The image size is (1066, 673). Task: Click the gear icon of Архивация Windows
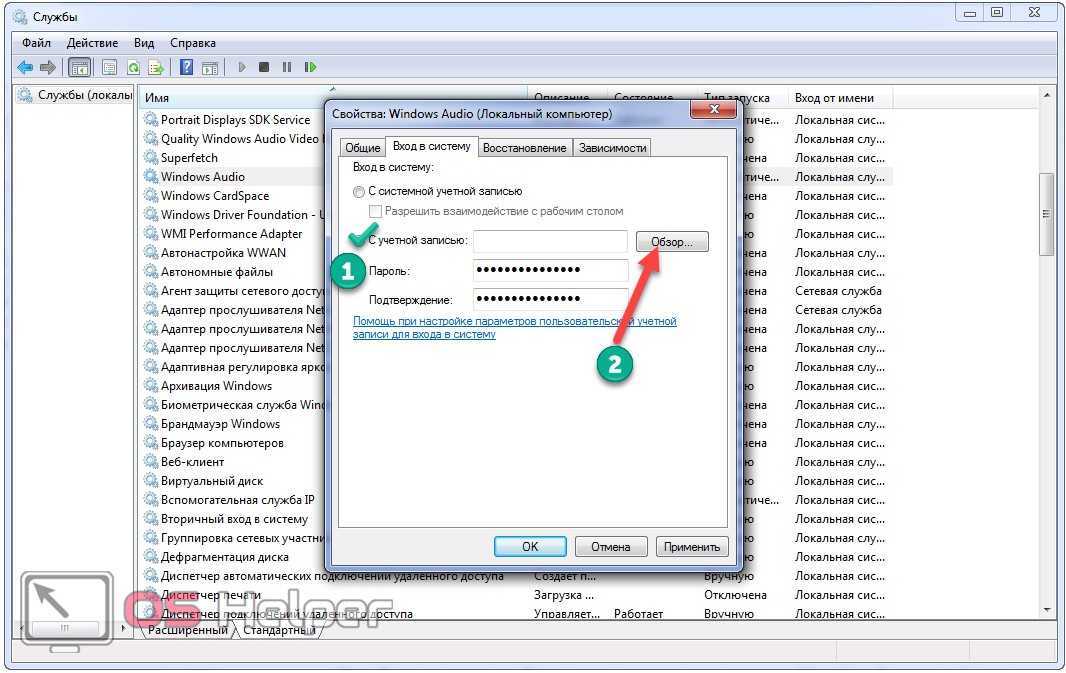point(151,386)
